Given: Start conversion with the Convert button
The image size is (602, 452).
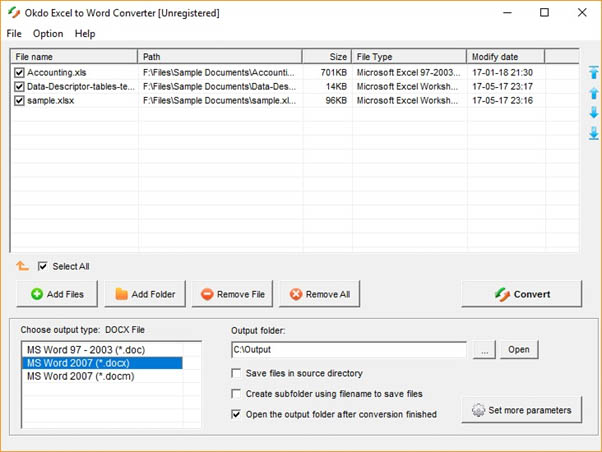Looking at the screenshot, I should pyautogui.click(x=522, y=294).
